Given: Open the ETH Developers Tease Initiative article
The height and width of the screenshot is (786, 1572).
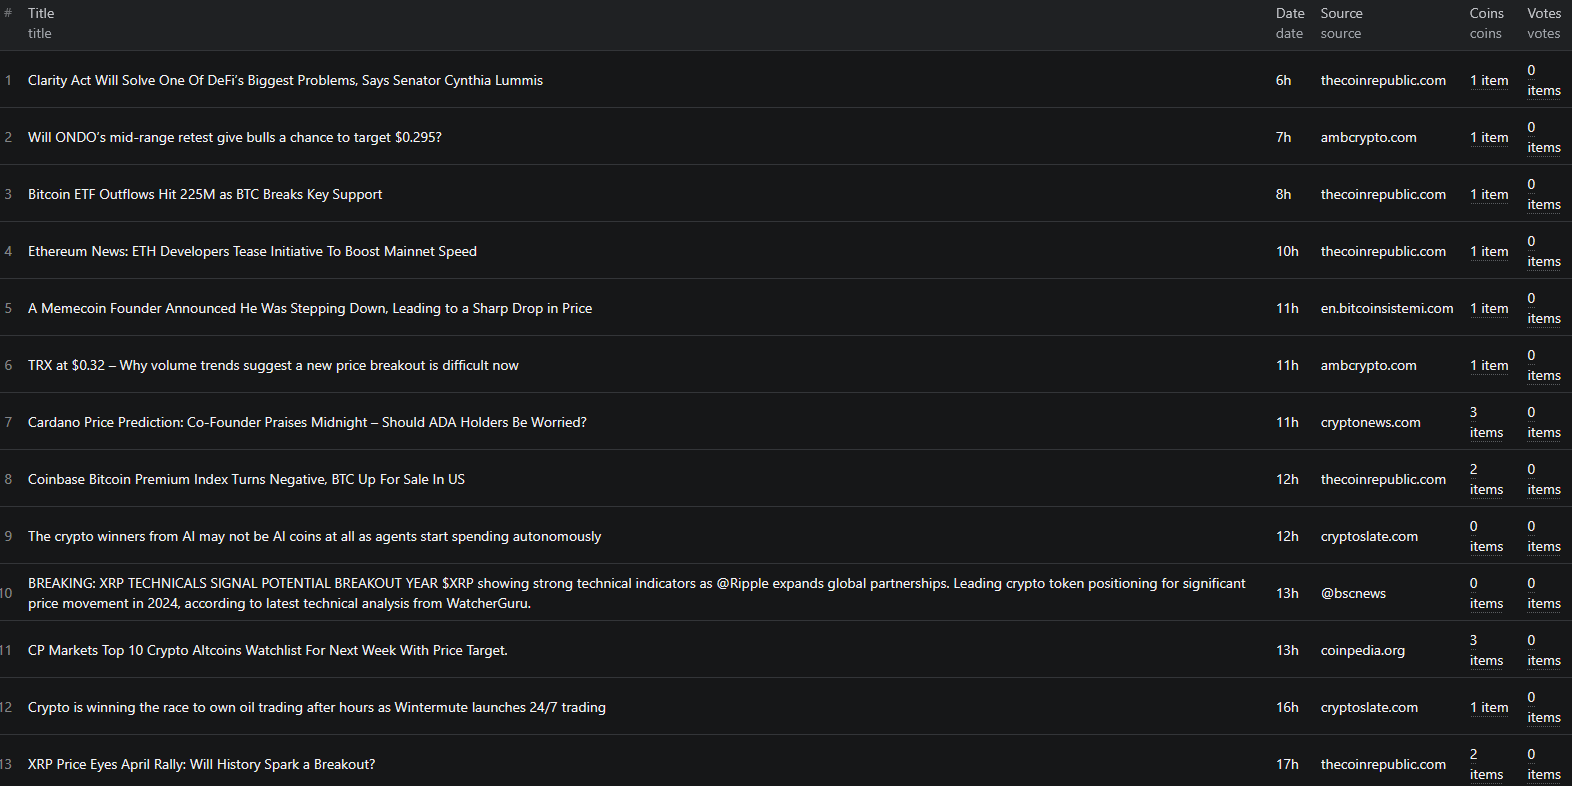Looking at the screenshot, I should [252, 251].
